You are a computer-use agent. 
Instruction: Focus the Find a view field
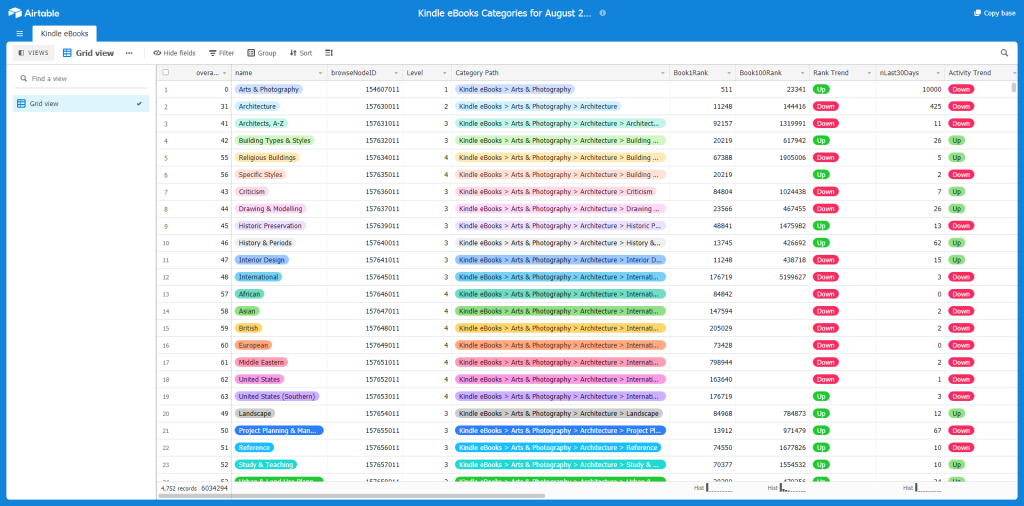pos(82,78)
